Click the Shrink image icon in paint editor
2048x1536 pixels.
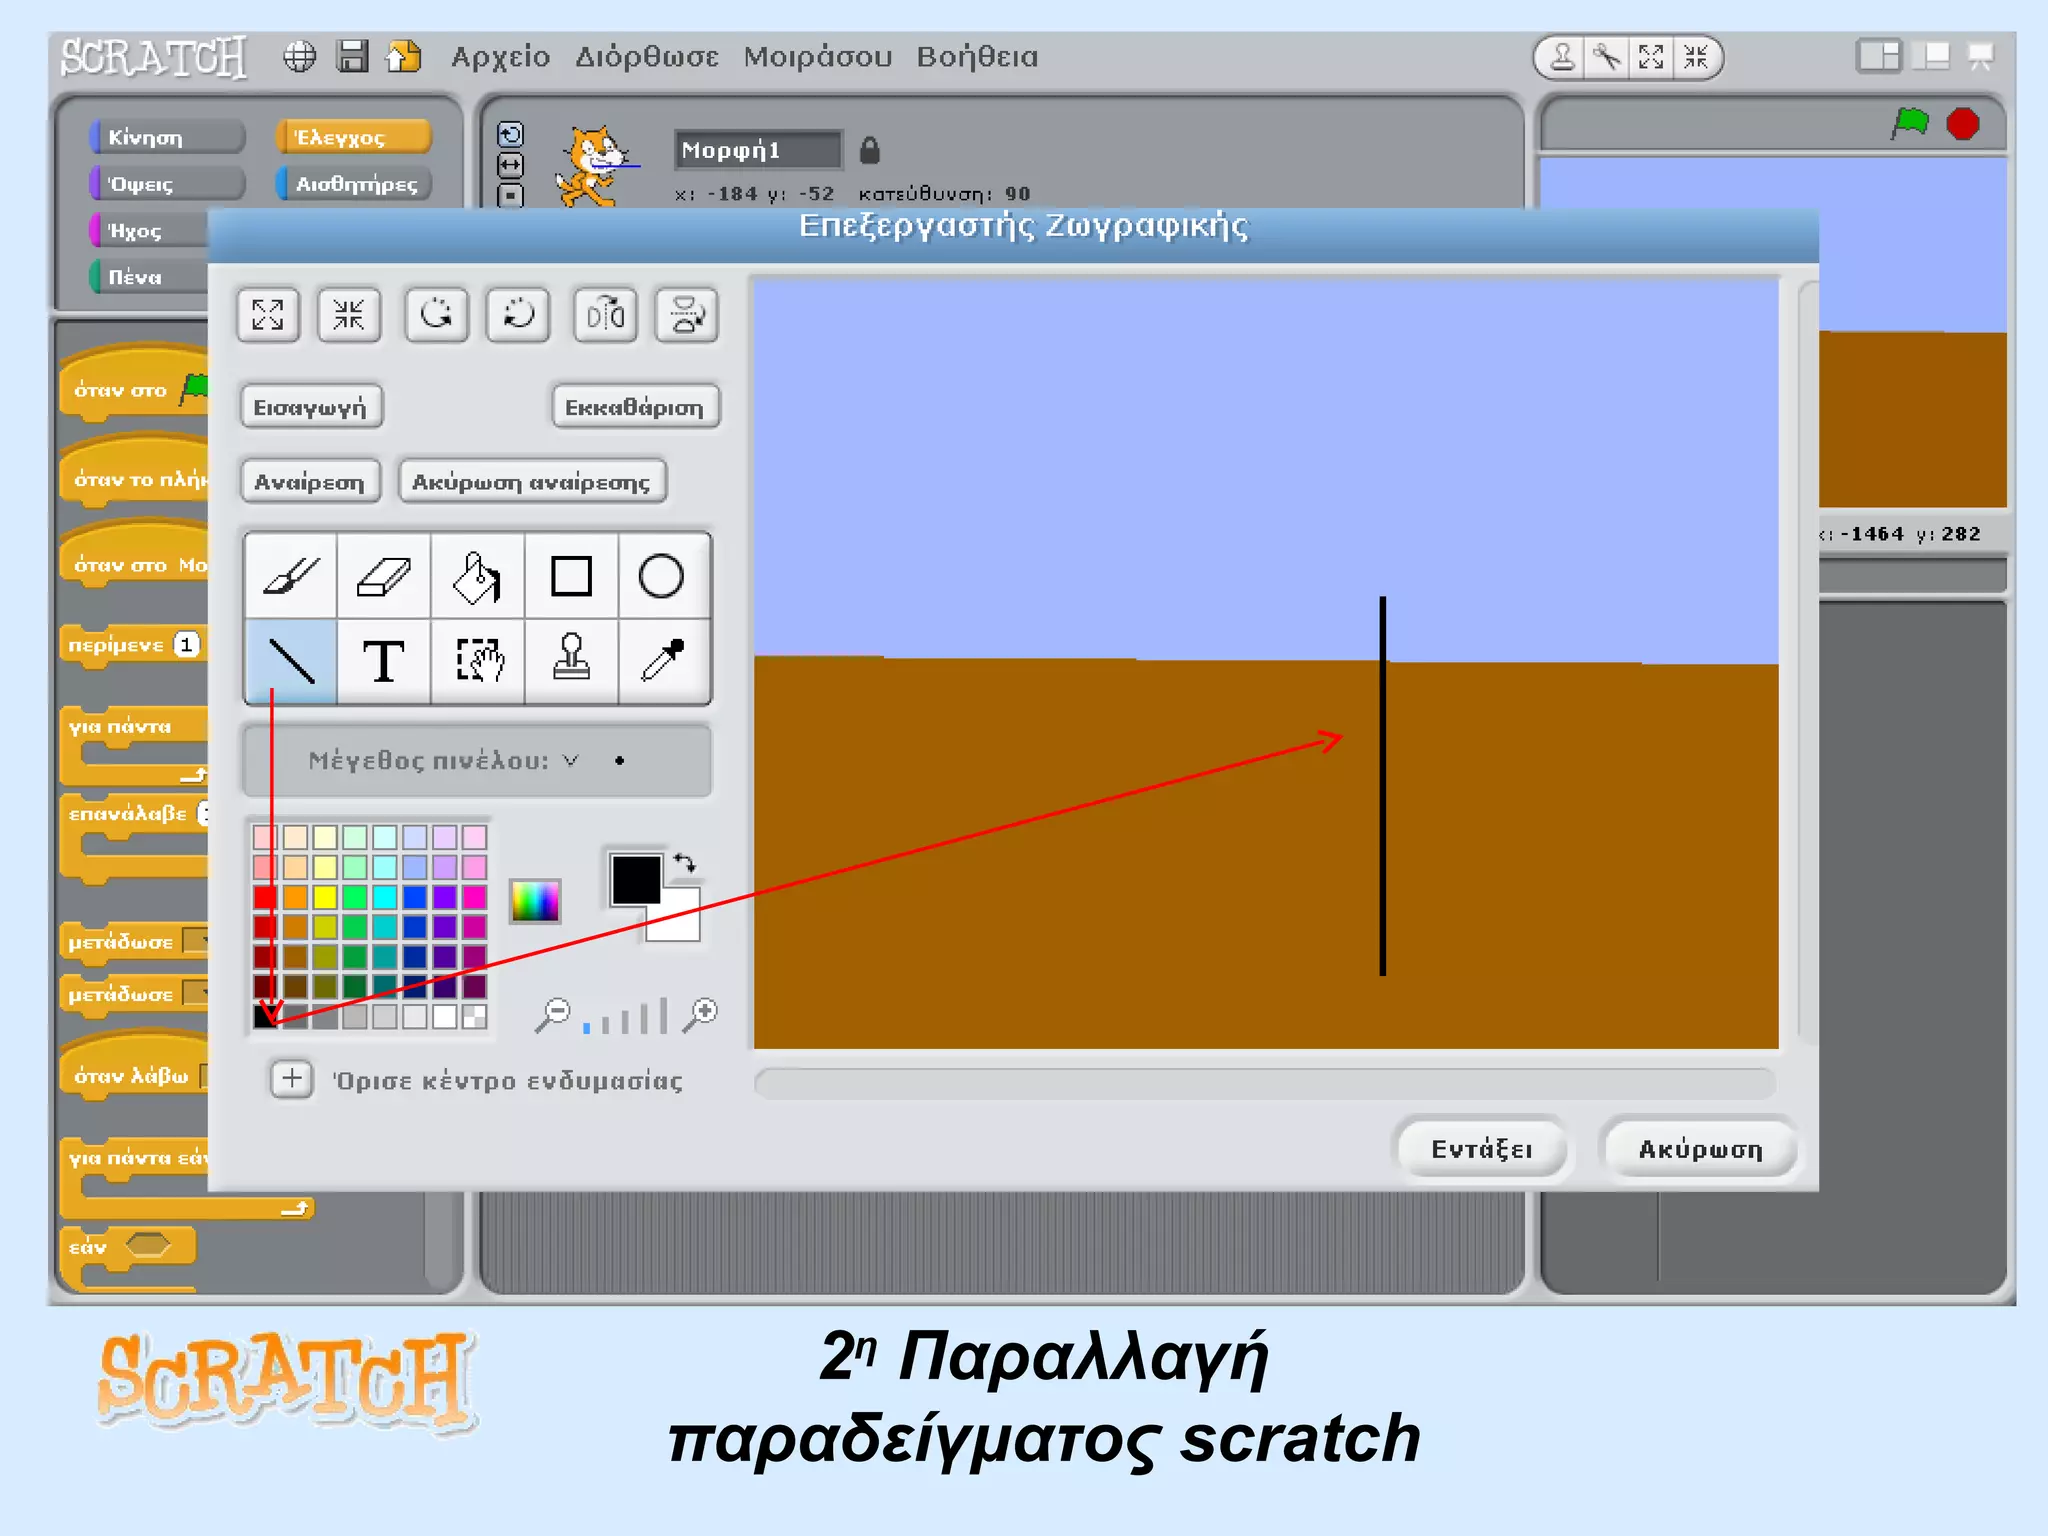point(348,315)
